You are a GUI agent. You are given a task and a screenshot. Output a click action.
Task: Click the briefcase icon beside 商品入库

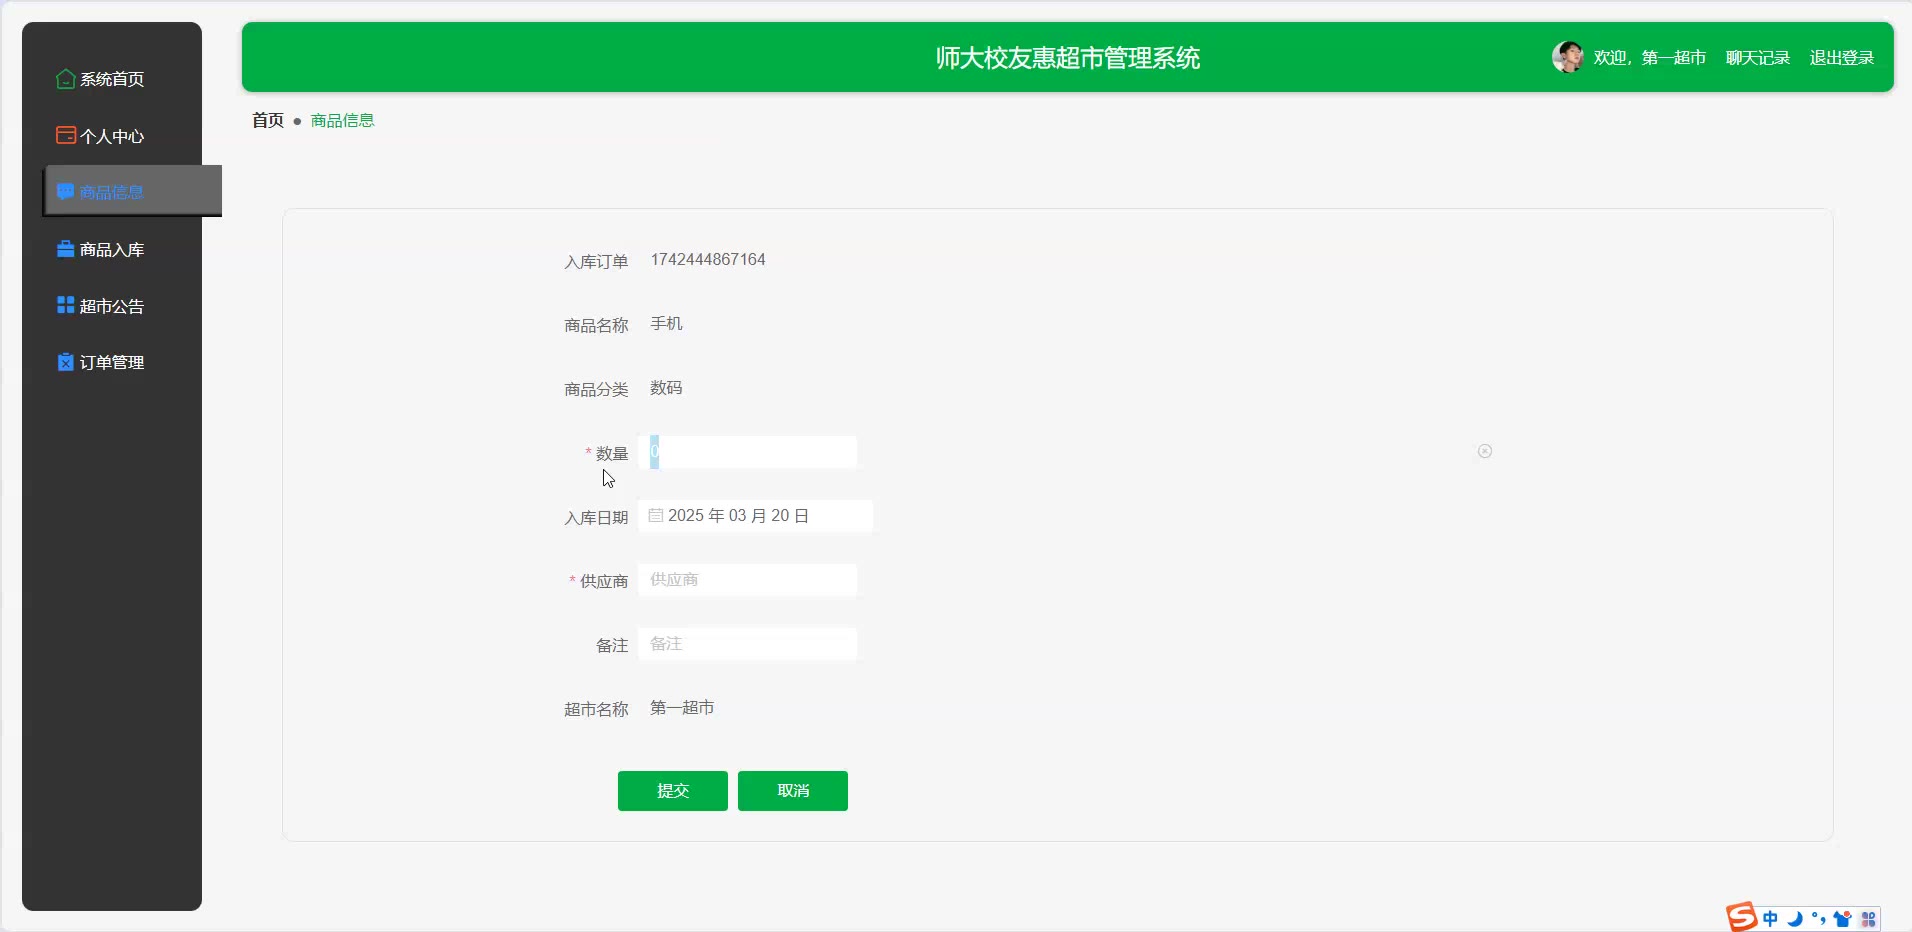pyautogui.click(x=66, y=249)
